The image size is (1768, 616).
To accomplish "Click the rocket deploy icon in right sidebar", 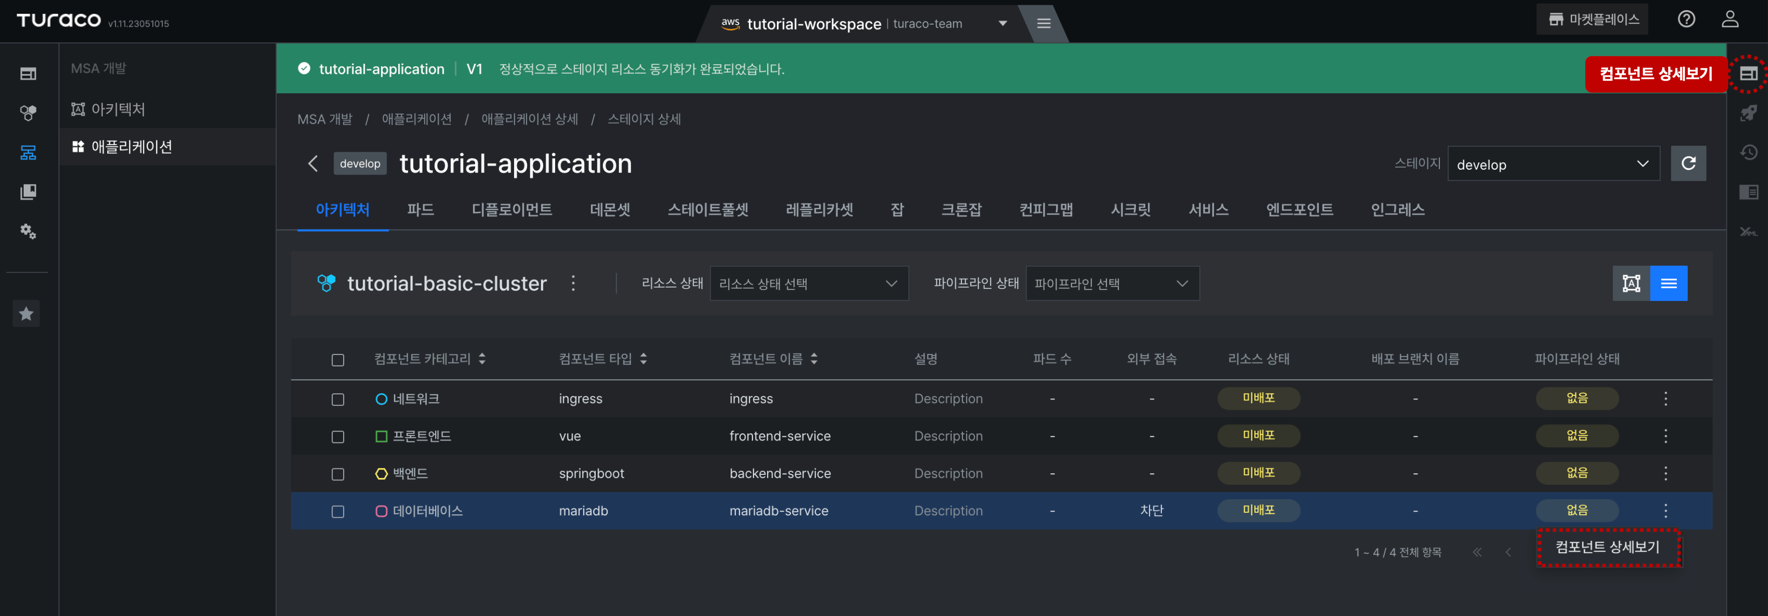I will 1748,113.
